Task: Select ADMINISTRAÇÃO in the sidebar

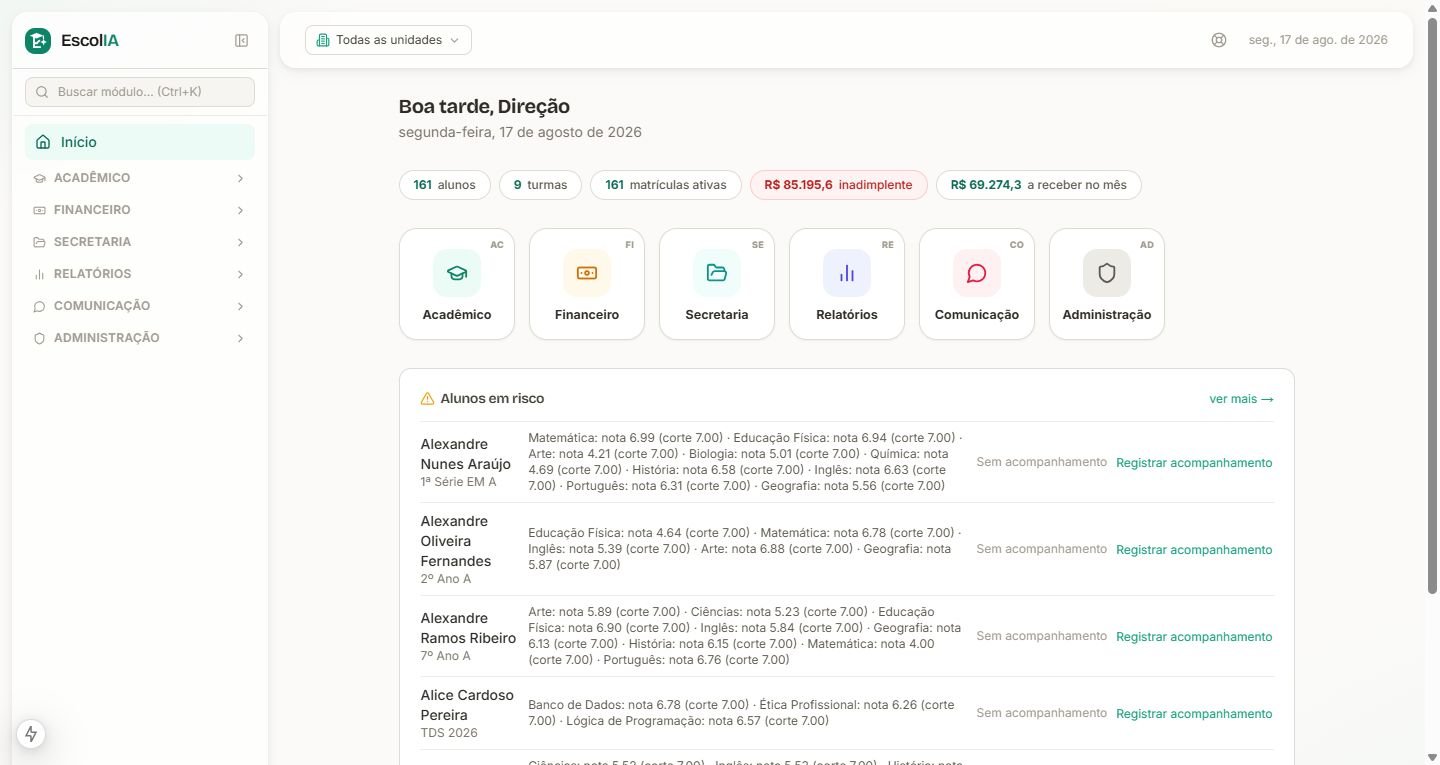Action: (140, 338)
